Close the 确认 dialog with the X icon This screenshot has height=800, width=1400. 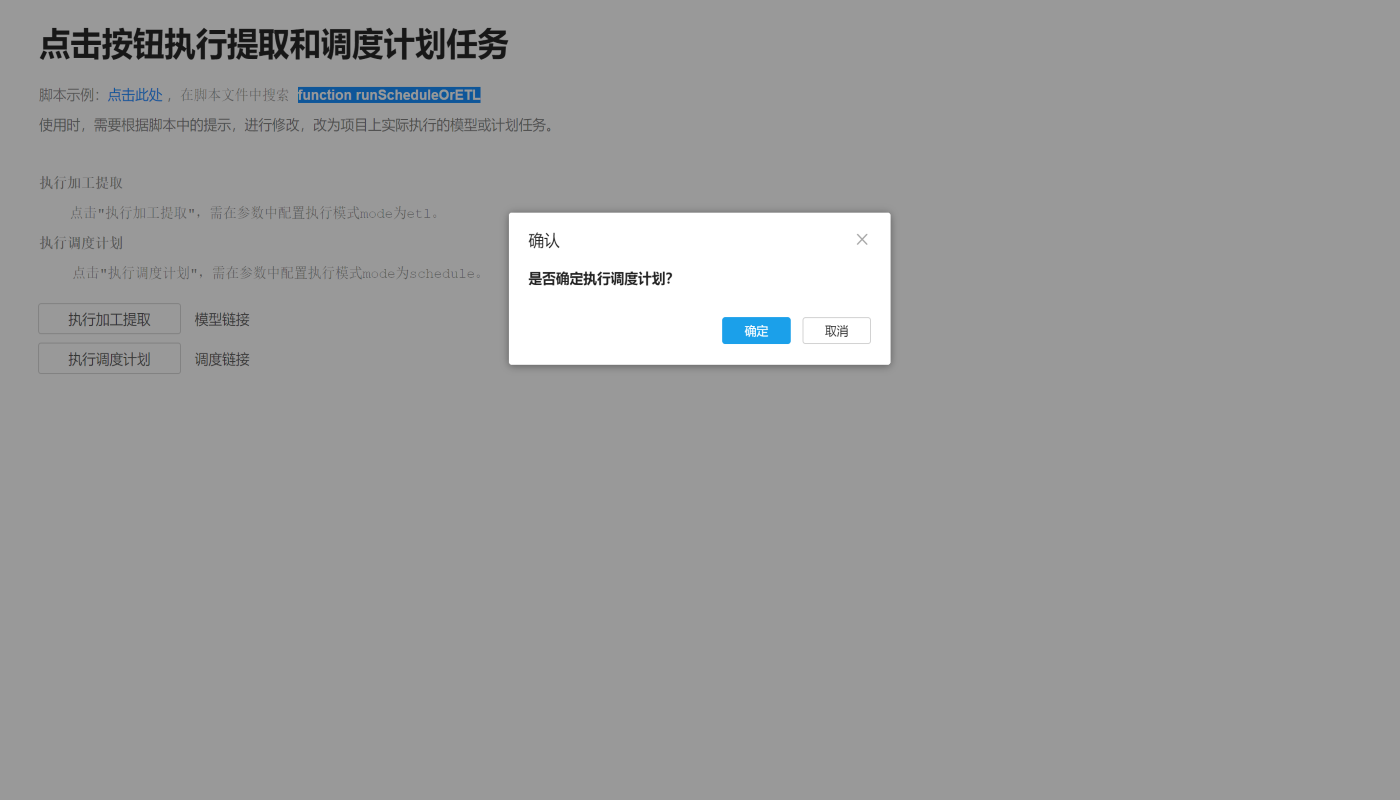click(862, 239)
